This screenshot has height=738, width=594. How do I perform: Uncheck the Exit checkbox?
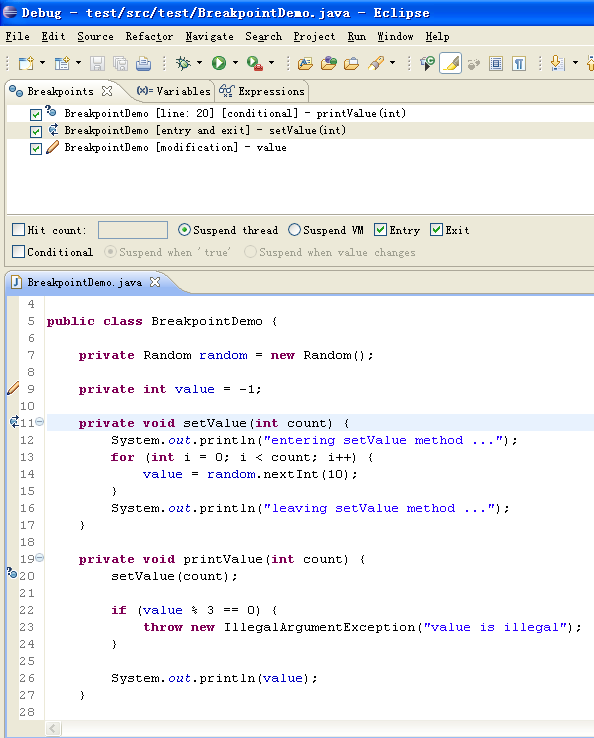tap(436, 230)
